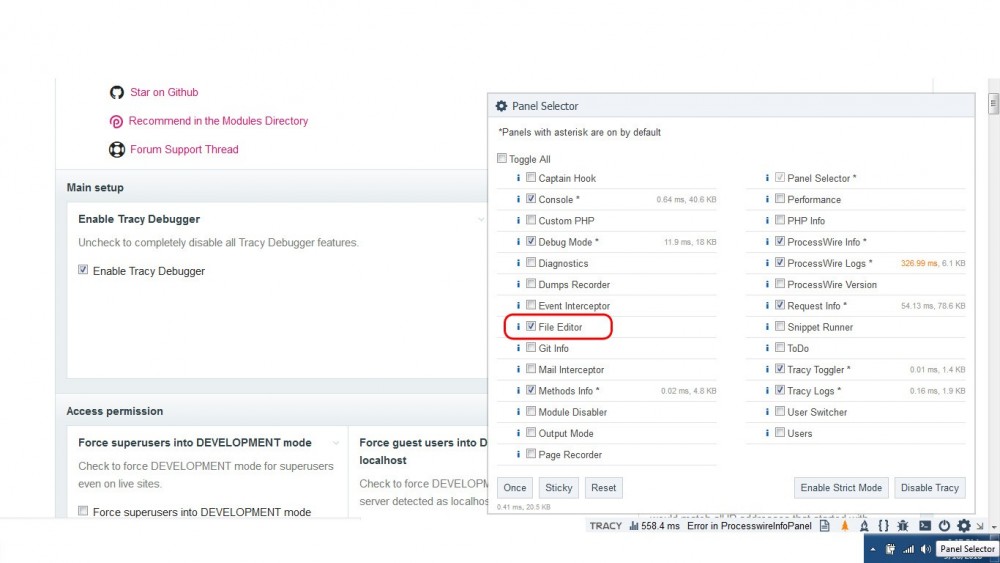The image size is (1000, 563).
Task: Collapse the Main setup section header
Action: coord(95,187)
